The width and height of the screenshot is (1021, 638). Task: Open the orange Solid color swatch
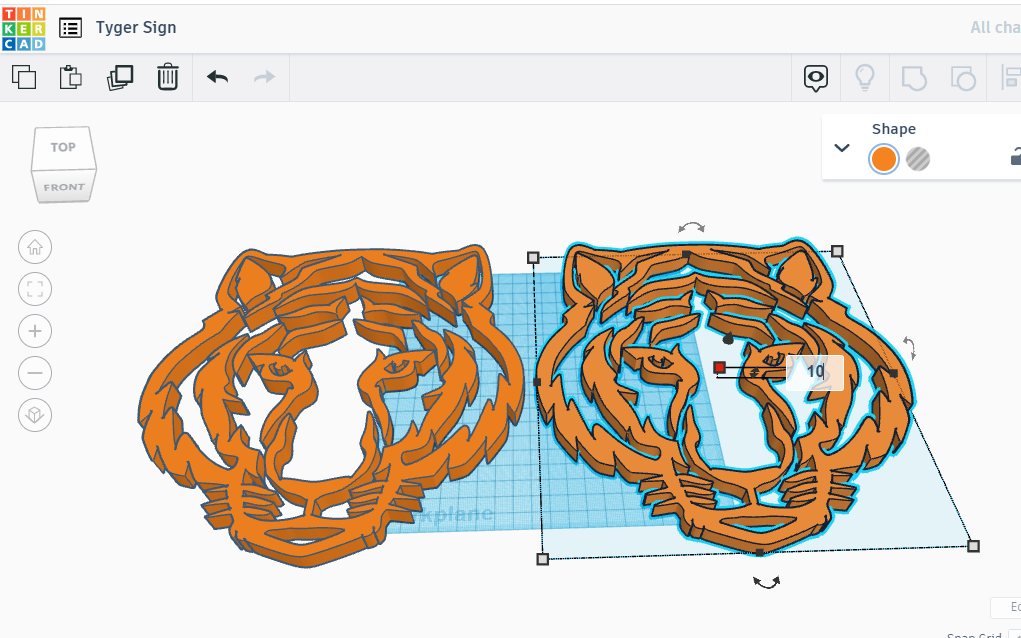tap(883, 159)
